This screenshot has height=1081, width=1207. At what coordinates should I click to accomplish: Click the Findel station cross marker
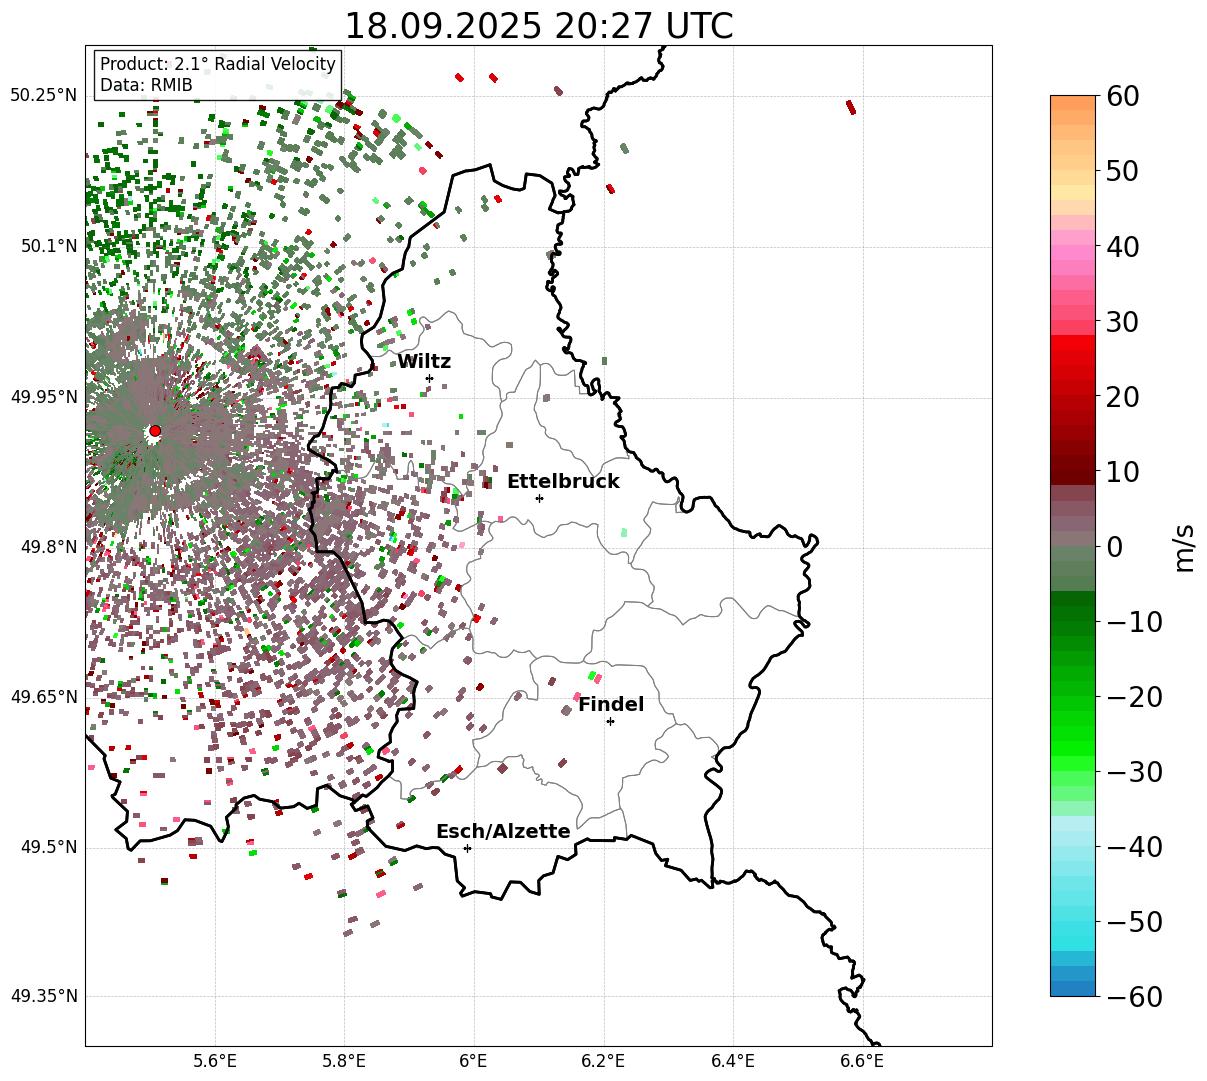[x=610, y=721]
